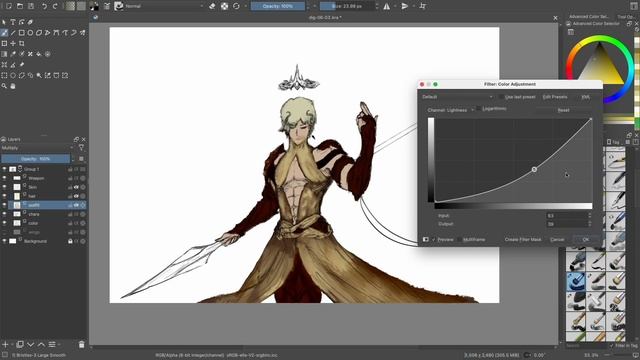Select the Fill bucket tool

coord(39,54)
